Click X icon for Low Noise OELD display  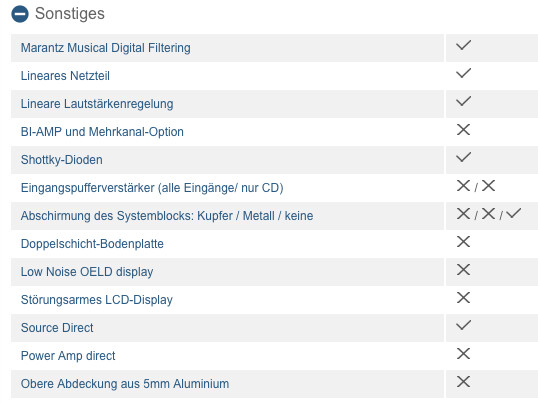tap(463, 270)
